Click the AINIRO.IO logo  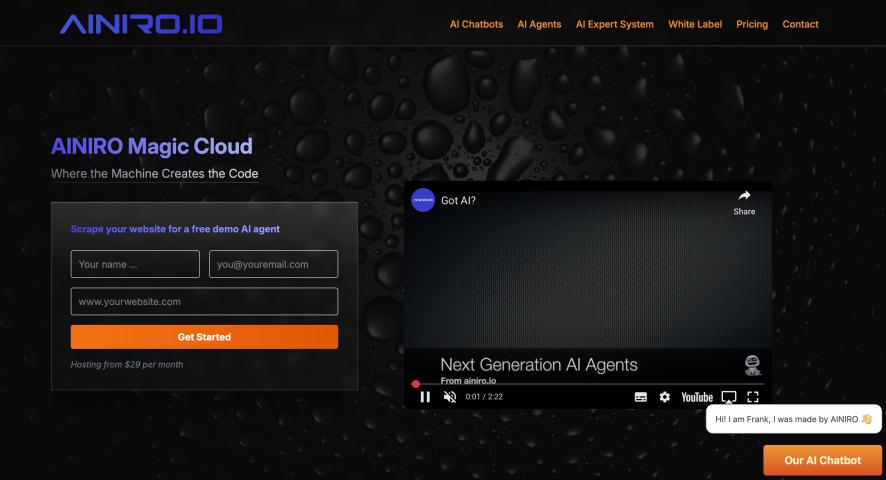click(141, 24)
